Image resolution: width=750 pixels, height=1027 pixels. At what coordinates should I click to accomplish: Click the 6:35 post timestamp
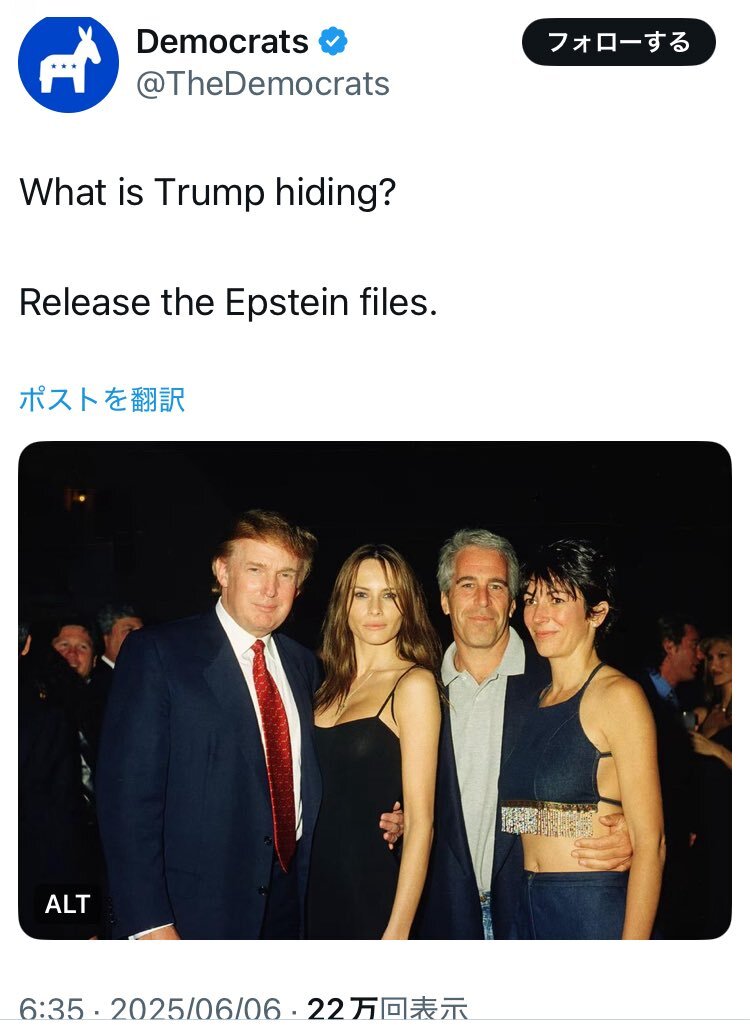point(51,1009)
